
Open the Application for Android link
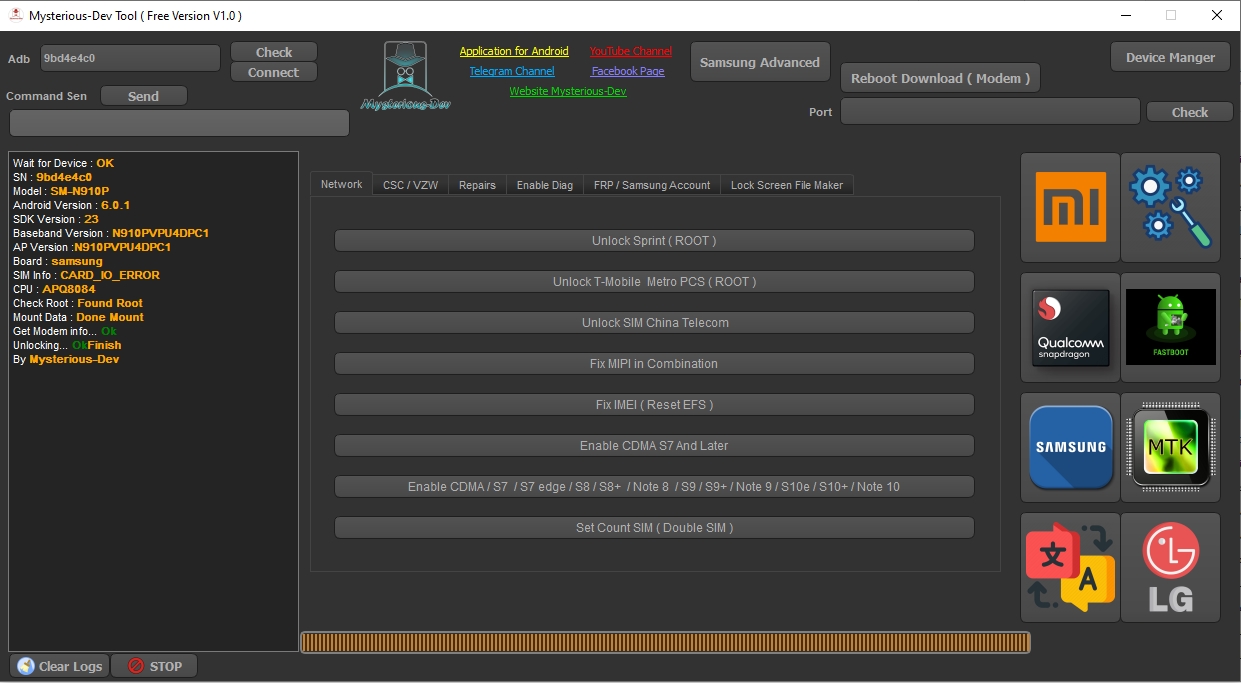click(514, 51)
